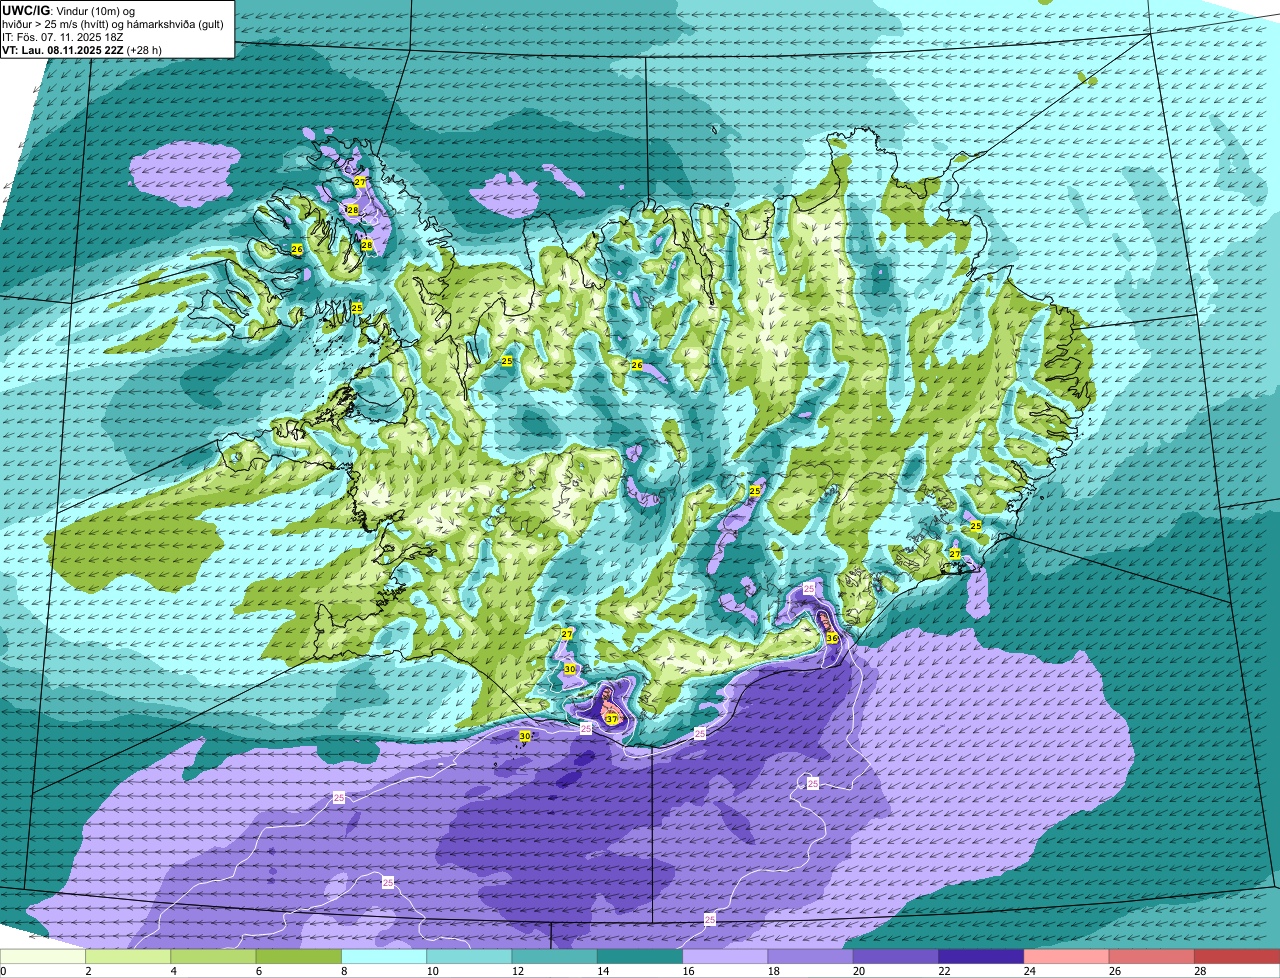Click the 12–14 m/s teal legend swatch
This screenshot has width=1280, height=978.
coord(555,956)
